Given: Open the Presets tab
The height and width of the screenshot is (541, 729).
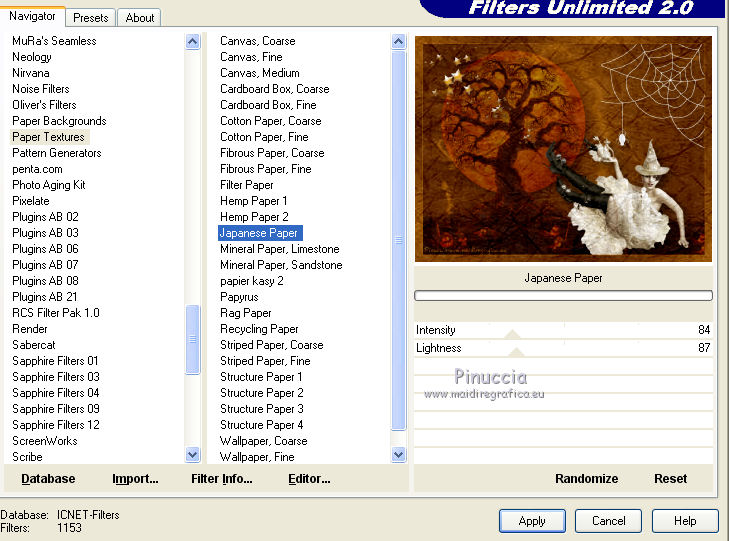Looking at the screenshot, I should 91,18.
